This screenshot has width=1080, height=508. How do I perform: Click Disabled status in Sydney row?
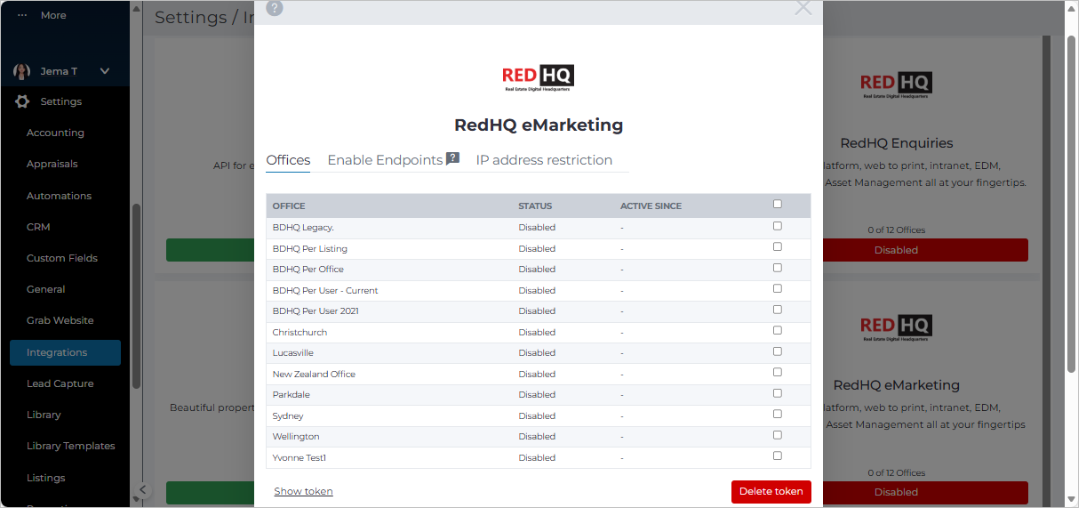[537, 416]
